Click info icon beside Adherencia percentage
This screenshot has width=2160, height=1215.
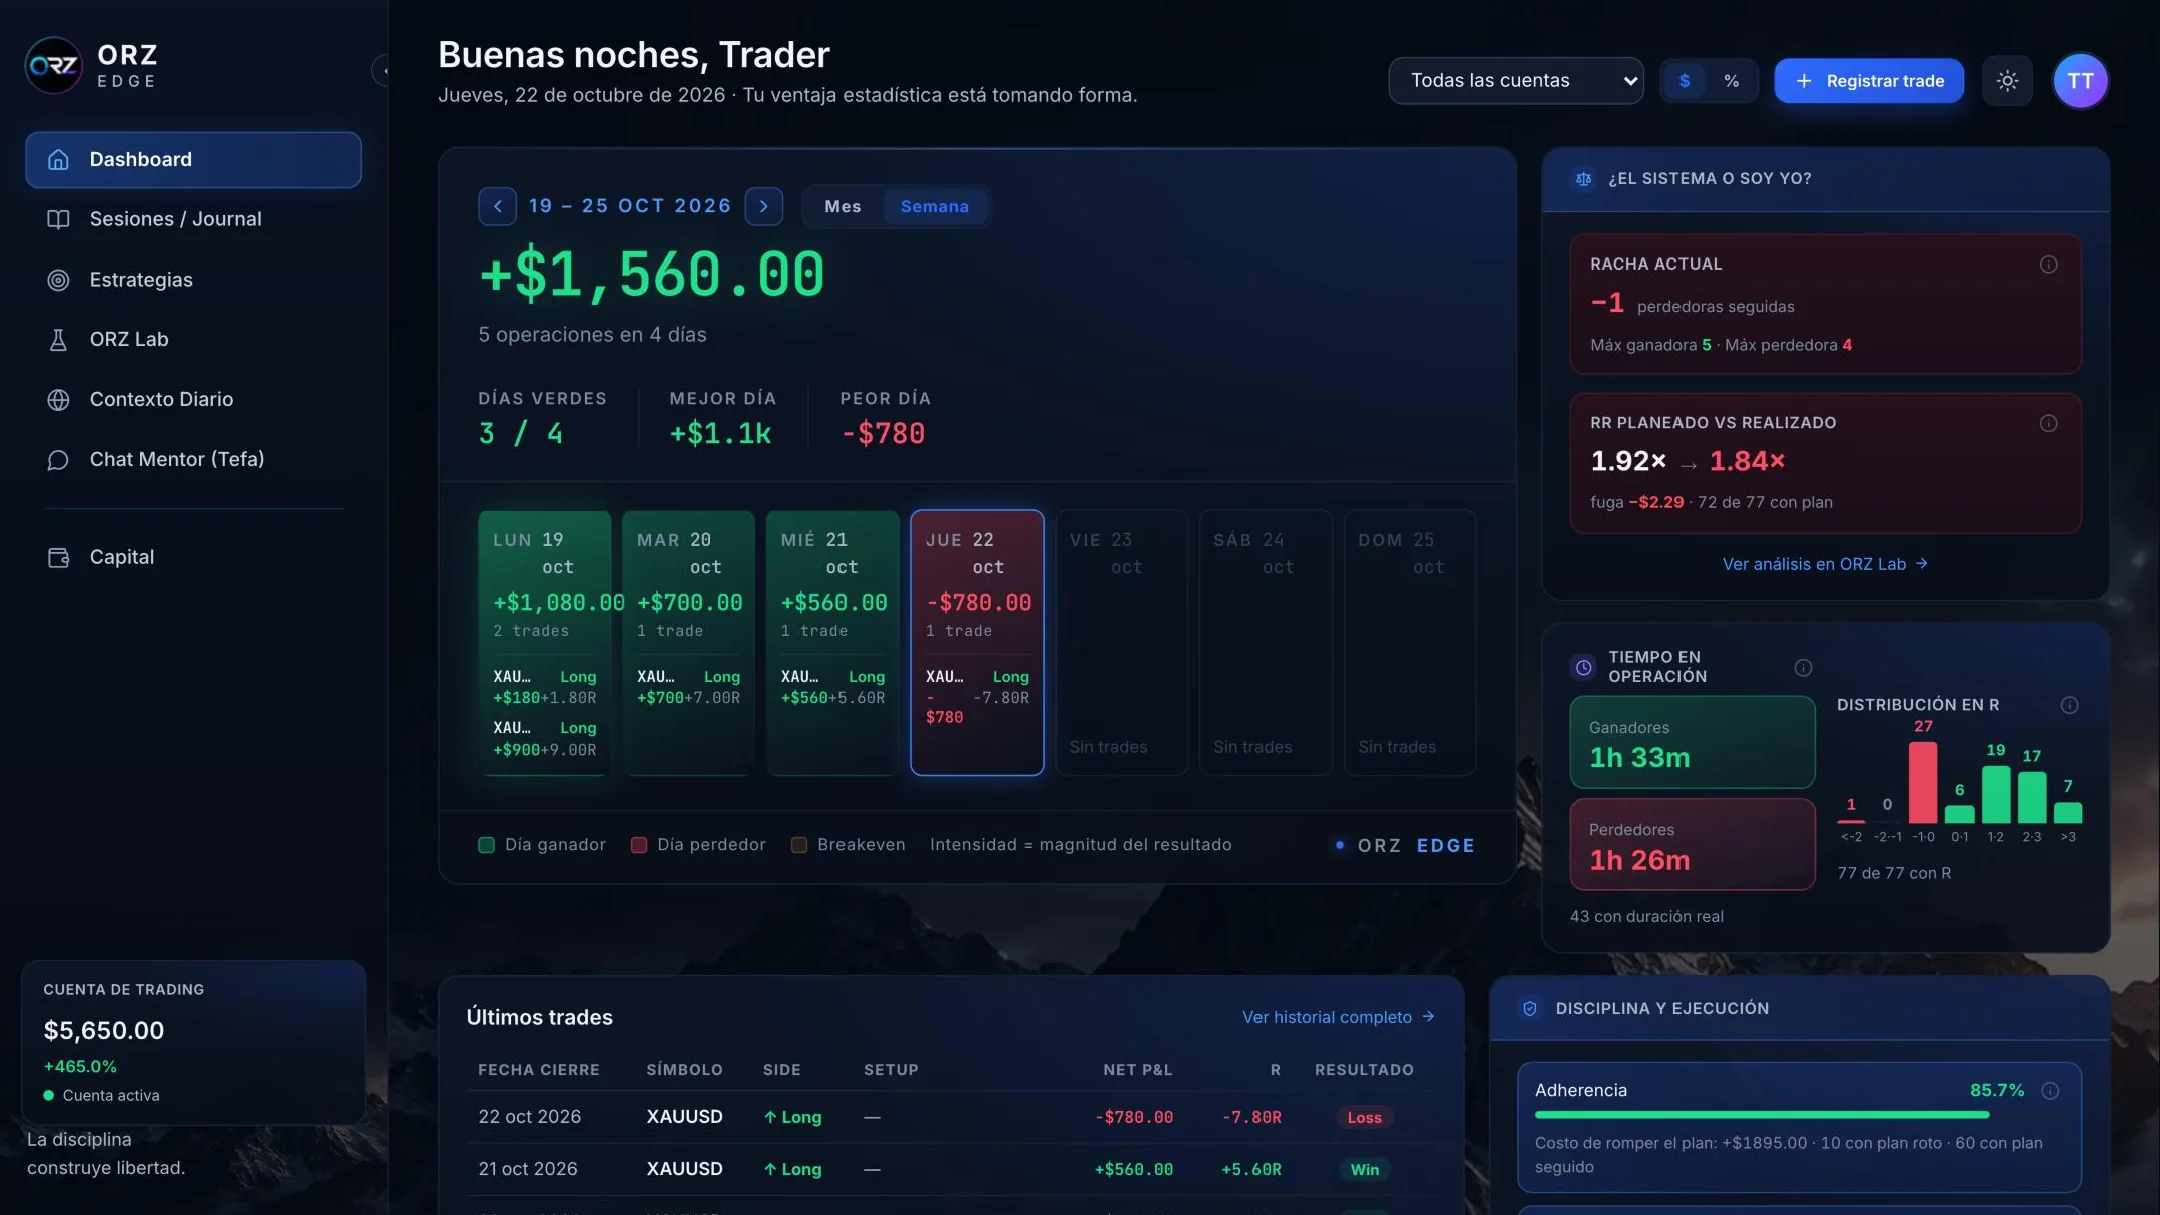[2050, 1091]
